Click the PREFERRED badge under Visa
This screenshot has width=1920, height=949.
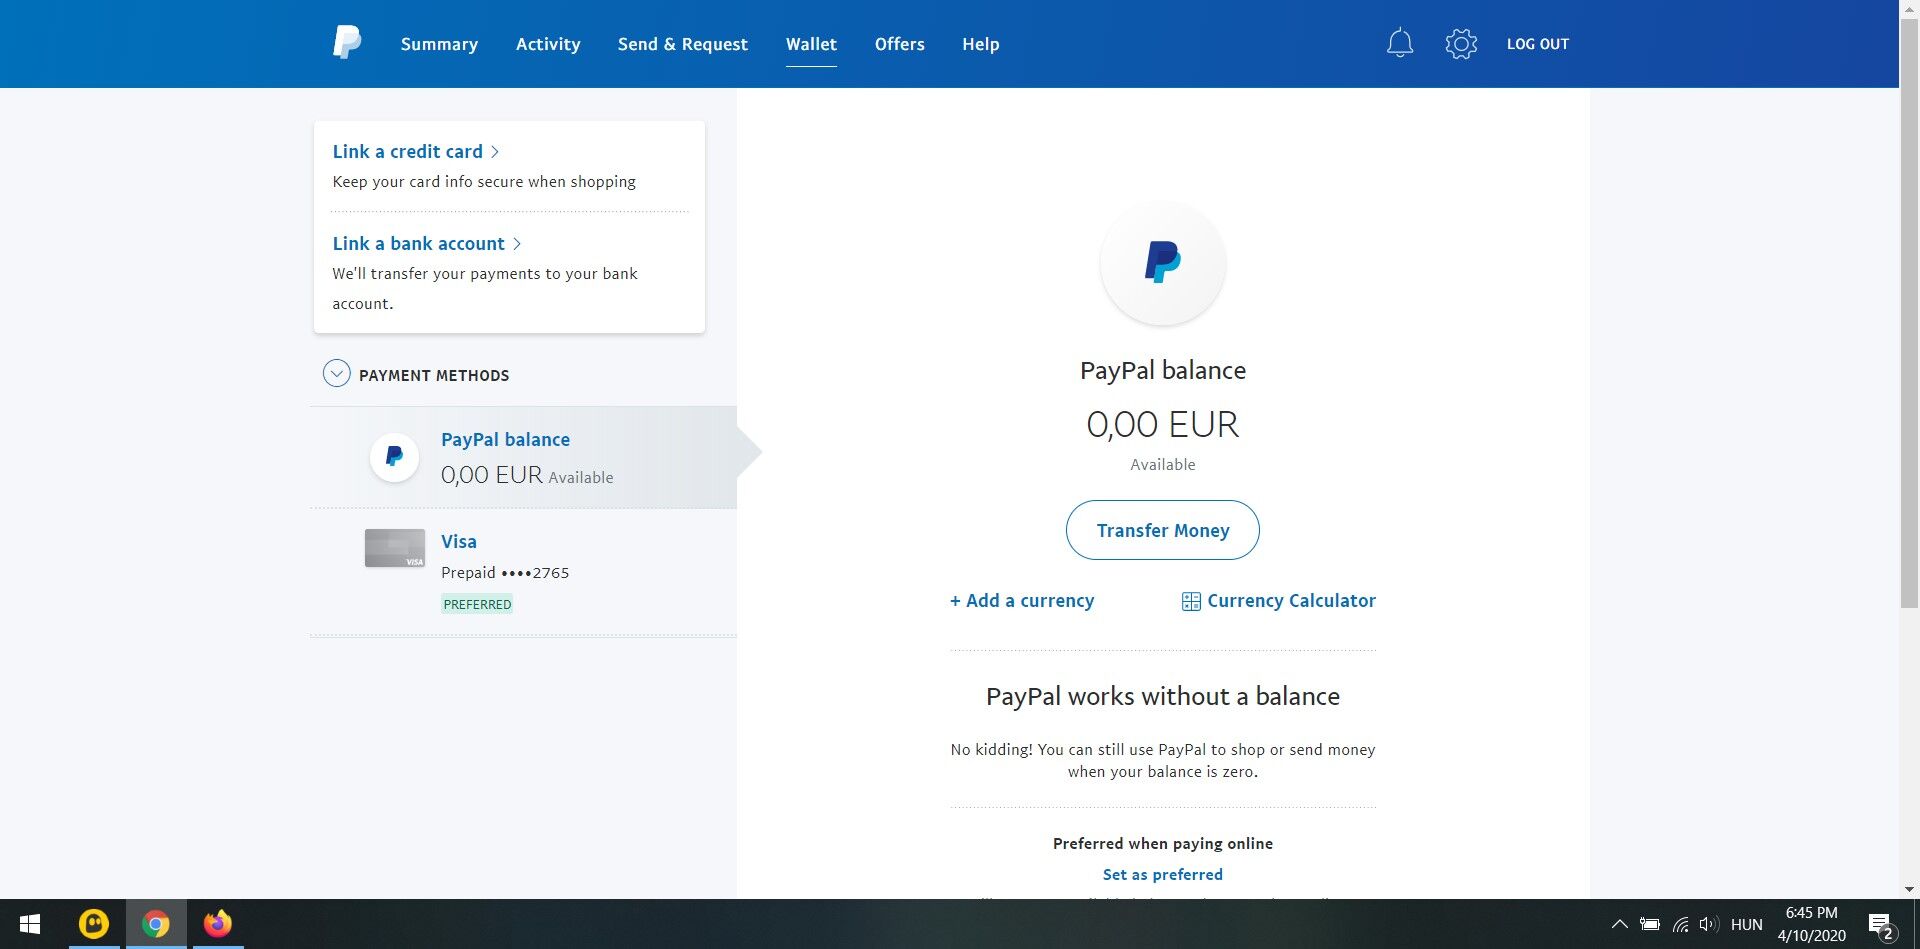(477, 604)
